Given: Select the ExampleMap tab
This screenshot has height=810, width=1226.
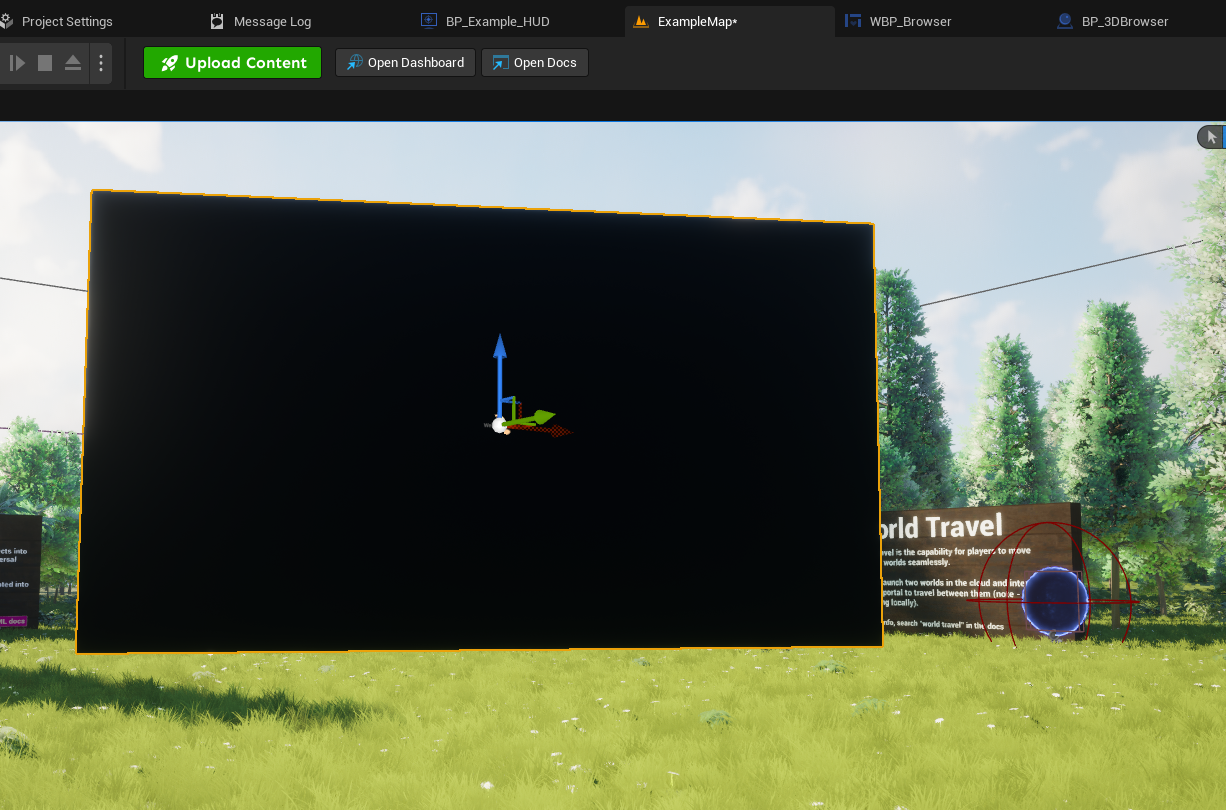Looking at the screenshot, I should (x=696, y=21).
